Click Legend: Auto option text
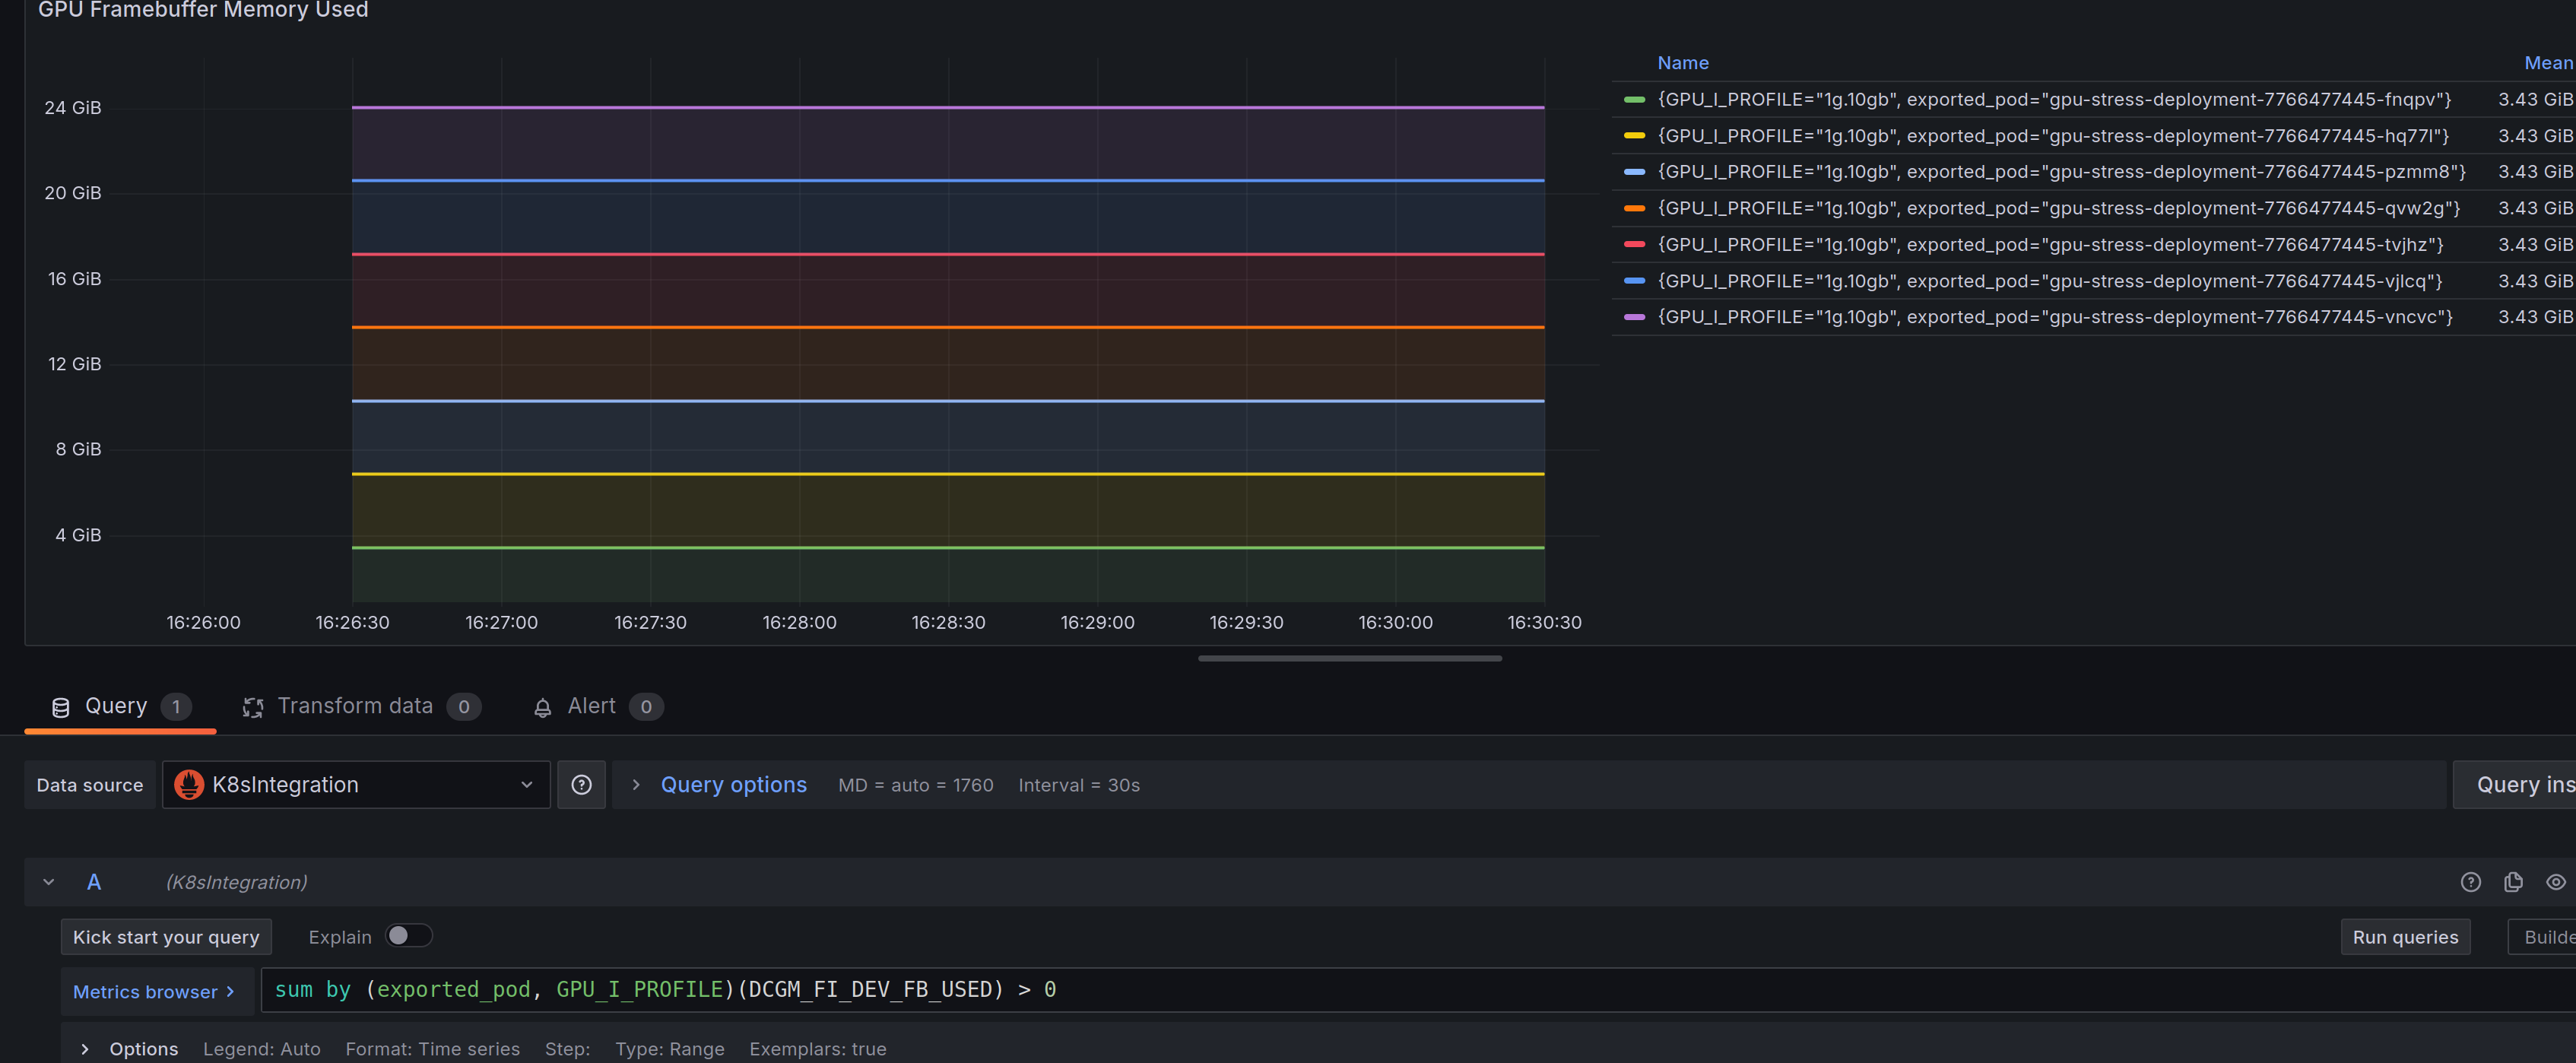2576x1063 pixels. [262, 1049]
